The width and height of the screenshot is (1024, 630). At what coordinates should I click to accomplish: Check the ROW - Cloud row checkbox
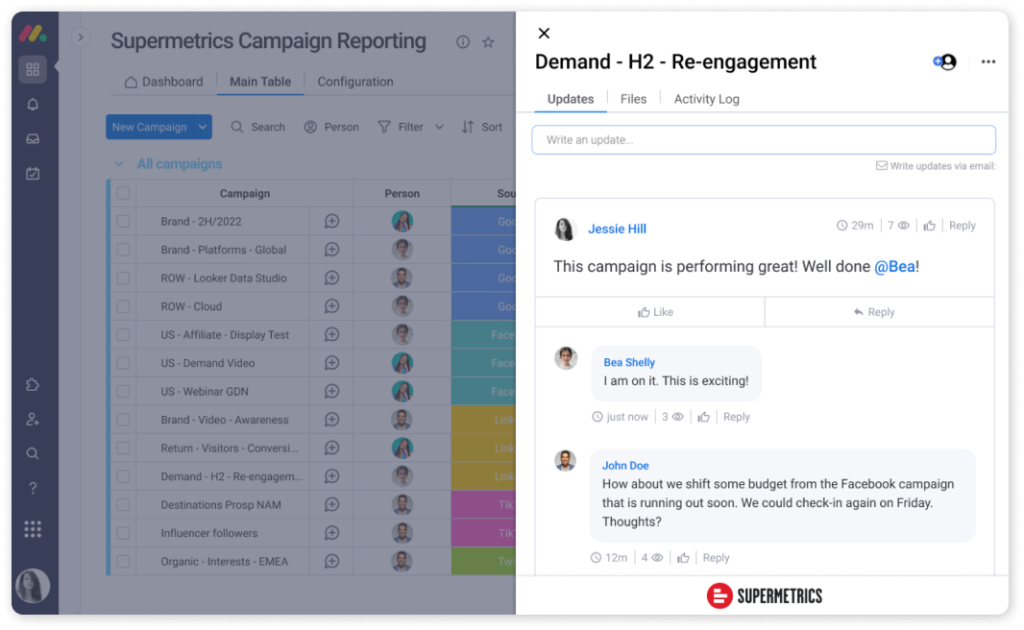pyautogui.click(x=123, y=306)
